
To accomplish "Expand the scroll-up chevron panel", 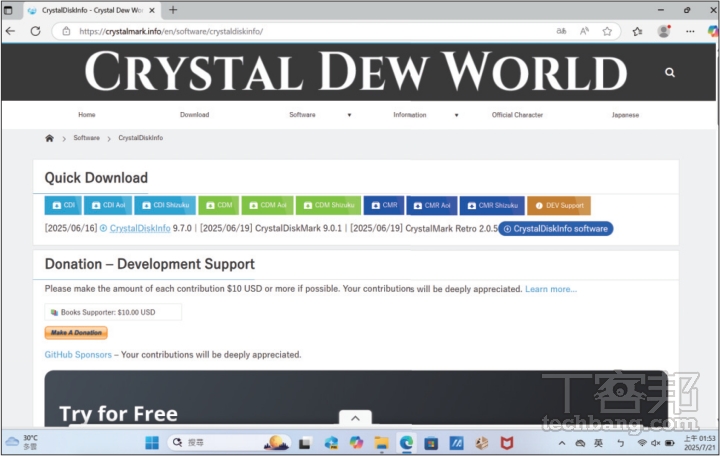I will 355,417.
